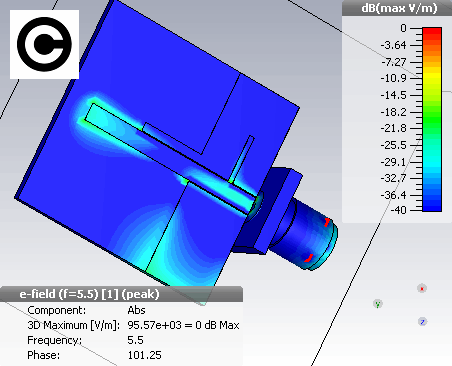
Task: Click the e-field (f=5.5) [1] (peak) header
Action: (x=89, y=294)
